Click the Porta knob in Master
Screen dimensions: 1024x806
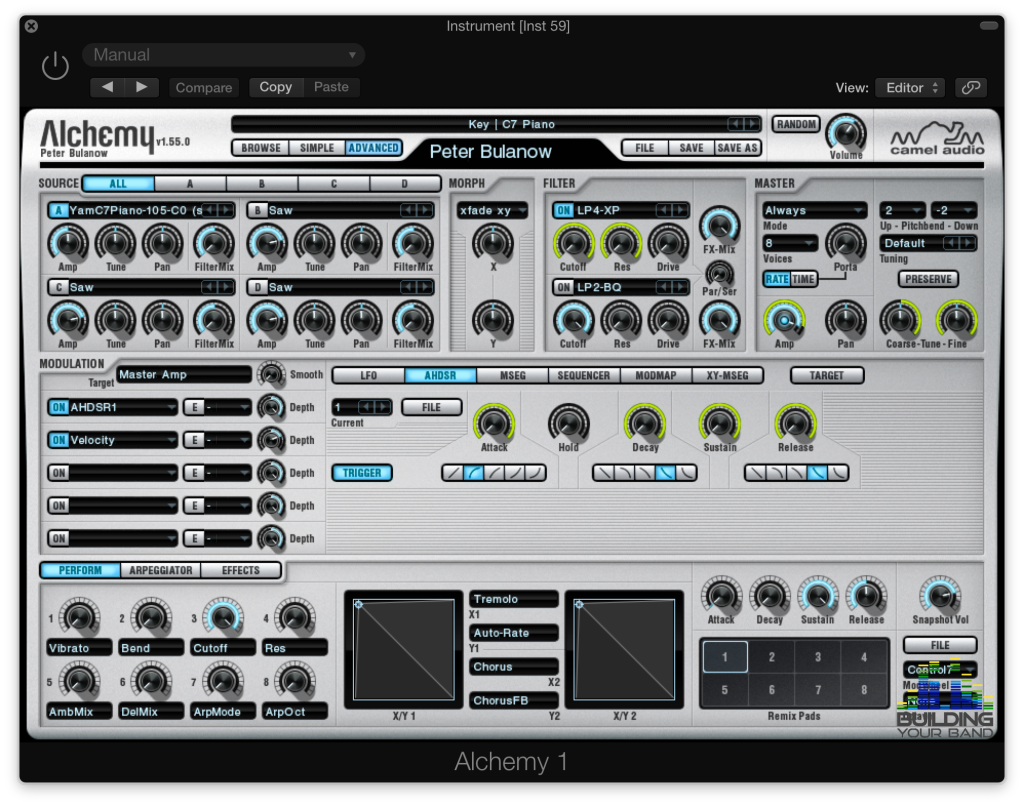coord(845,242)
